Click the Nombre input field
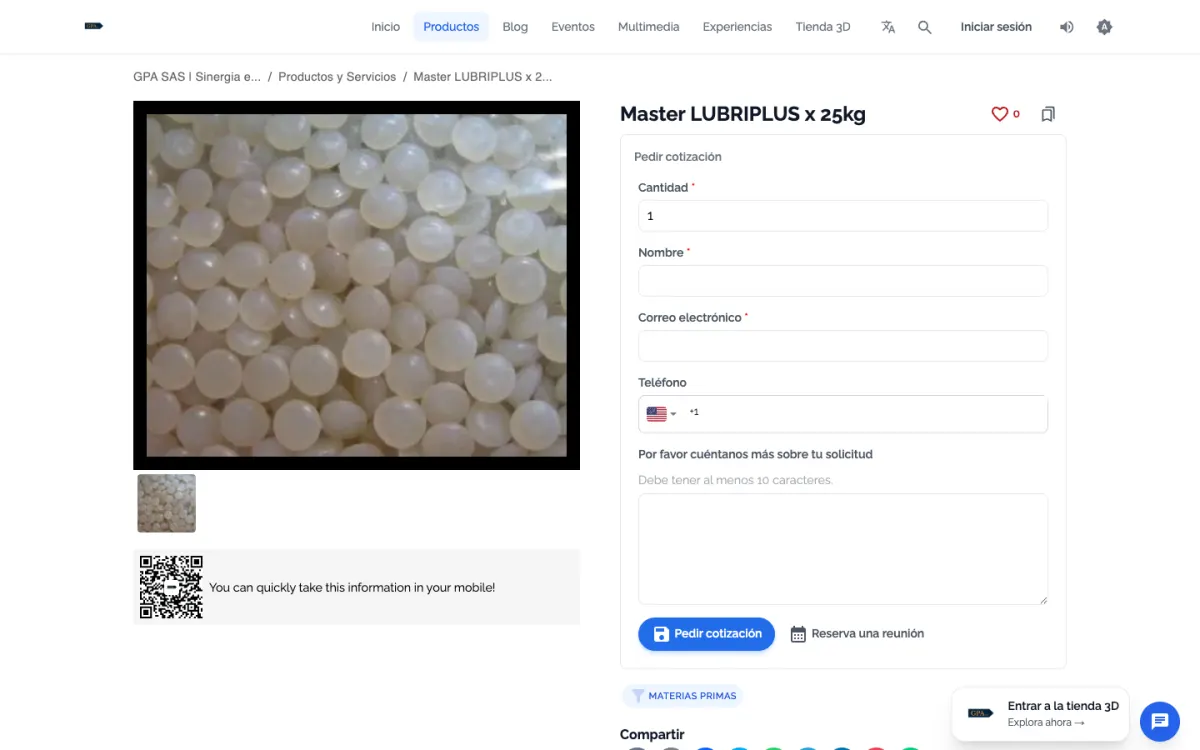This screenshot has width=1200, height=750. point(843,281)
